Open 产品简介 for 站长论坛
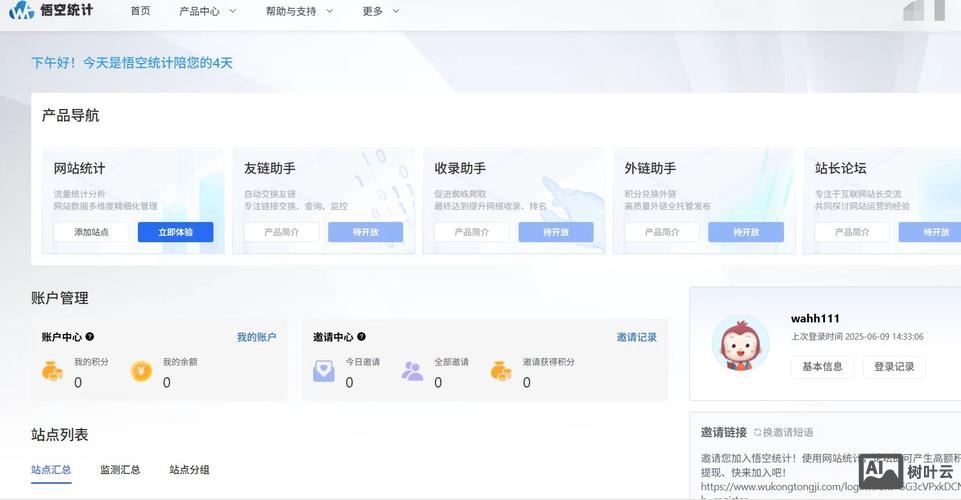The height and width of the screenshot is (500, 961). 852,232
